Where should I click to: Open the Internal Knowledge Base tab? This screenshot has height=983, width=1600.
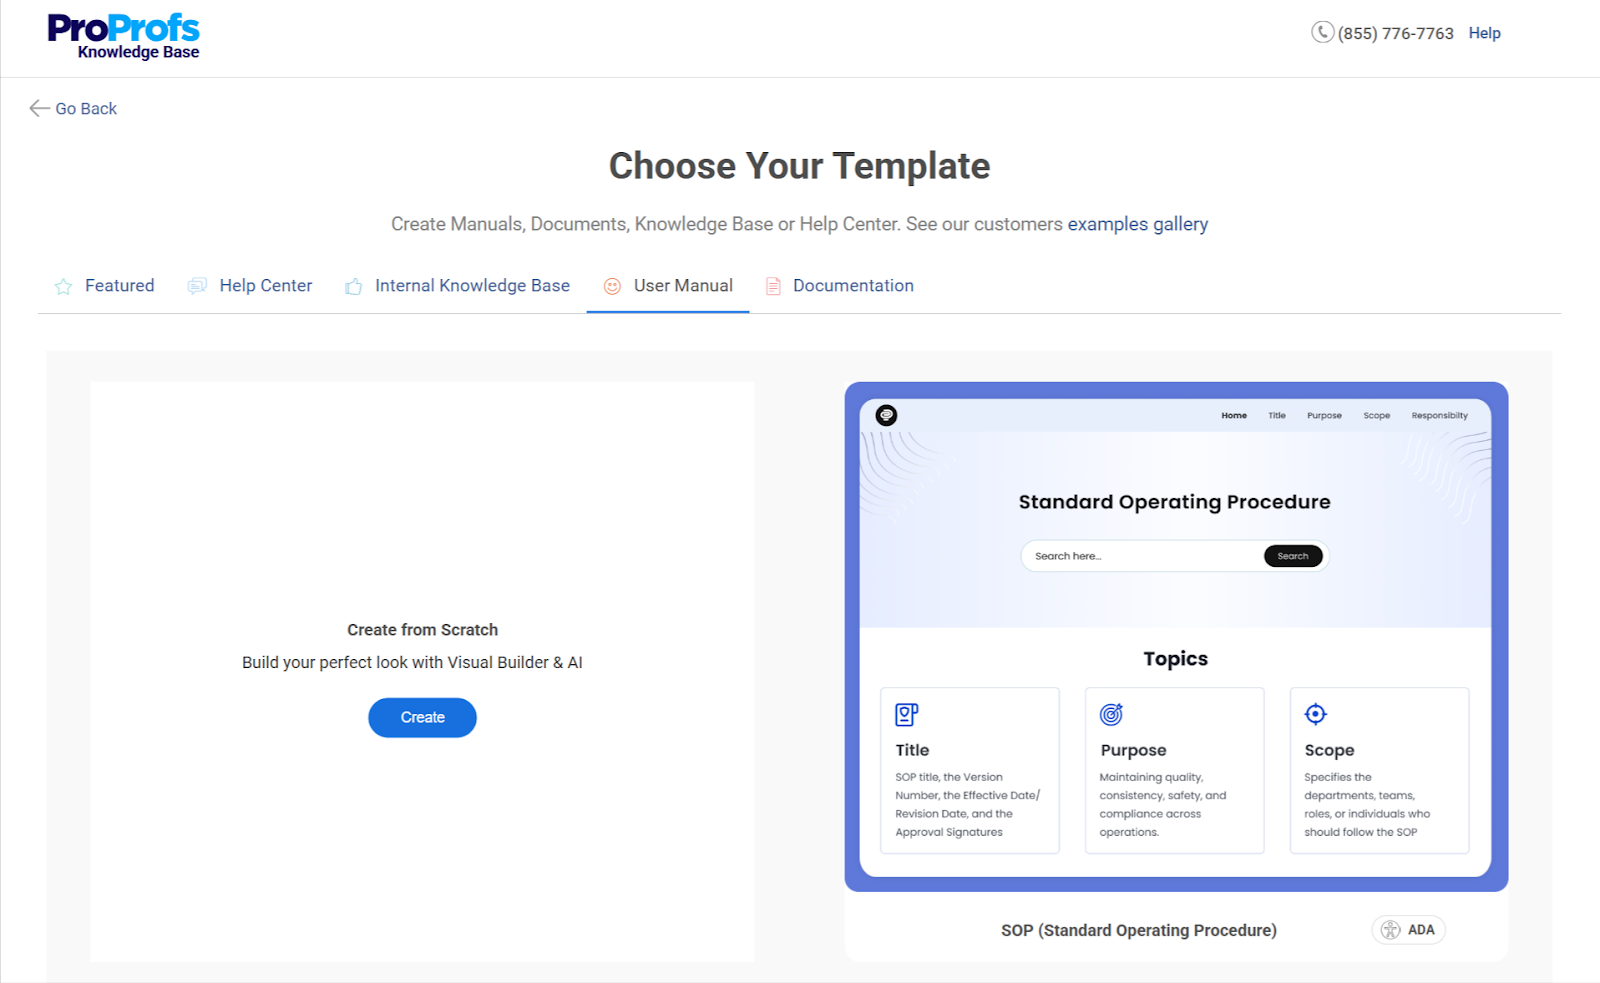(471, 286)
